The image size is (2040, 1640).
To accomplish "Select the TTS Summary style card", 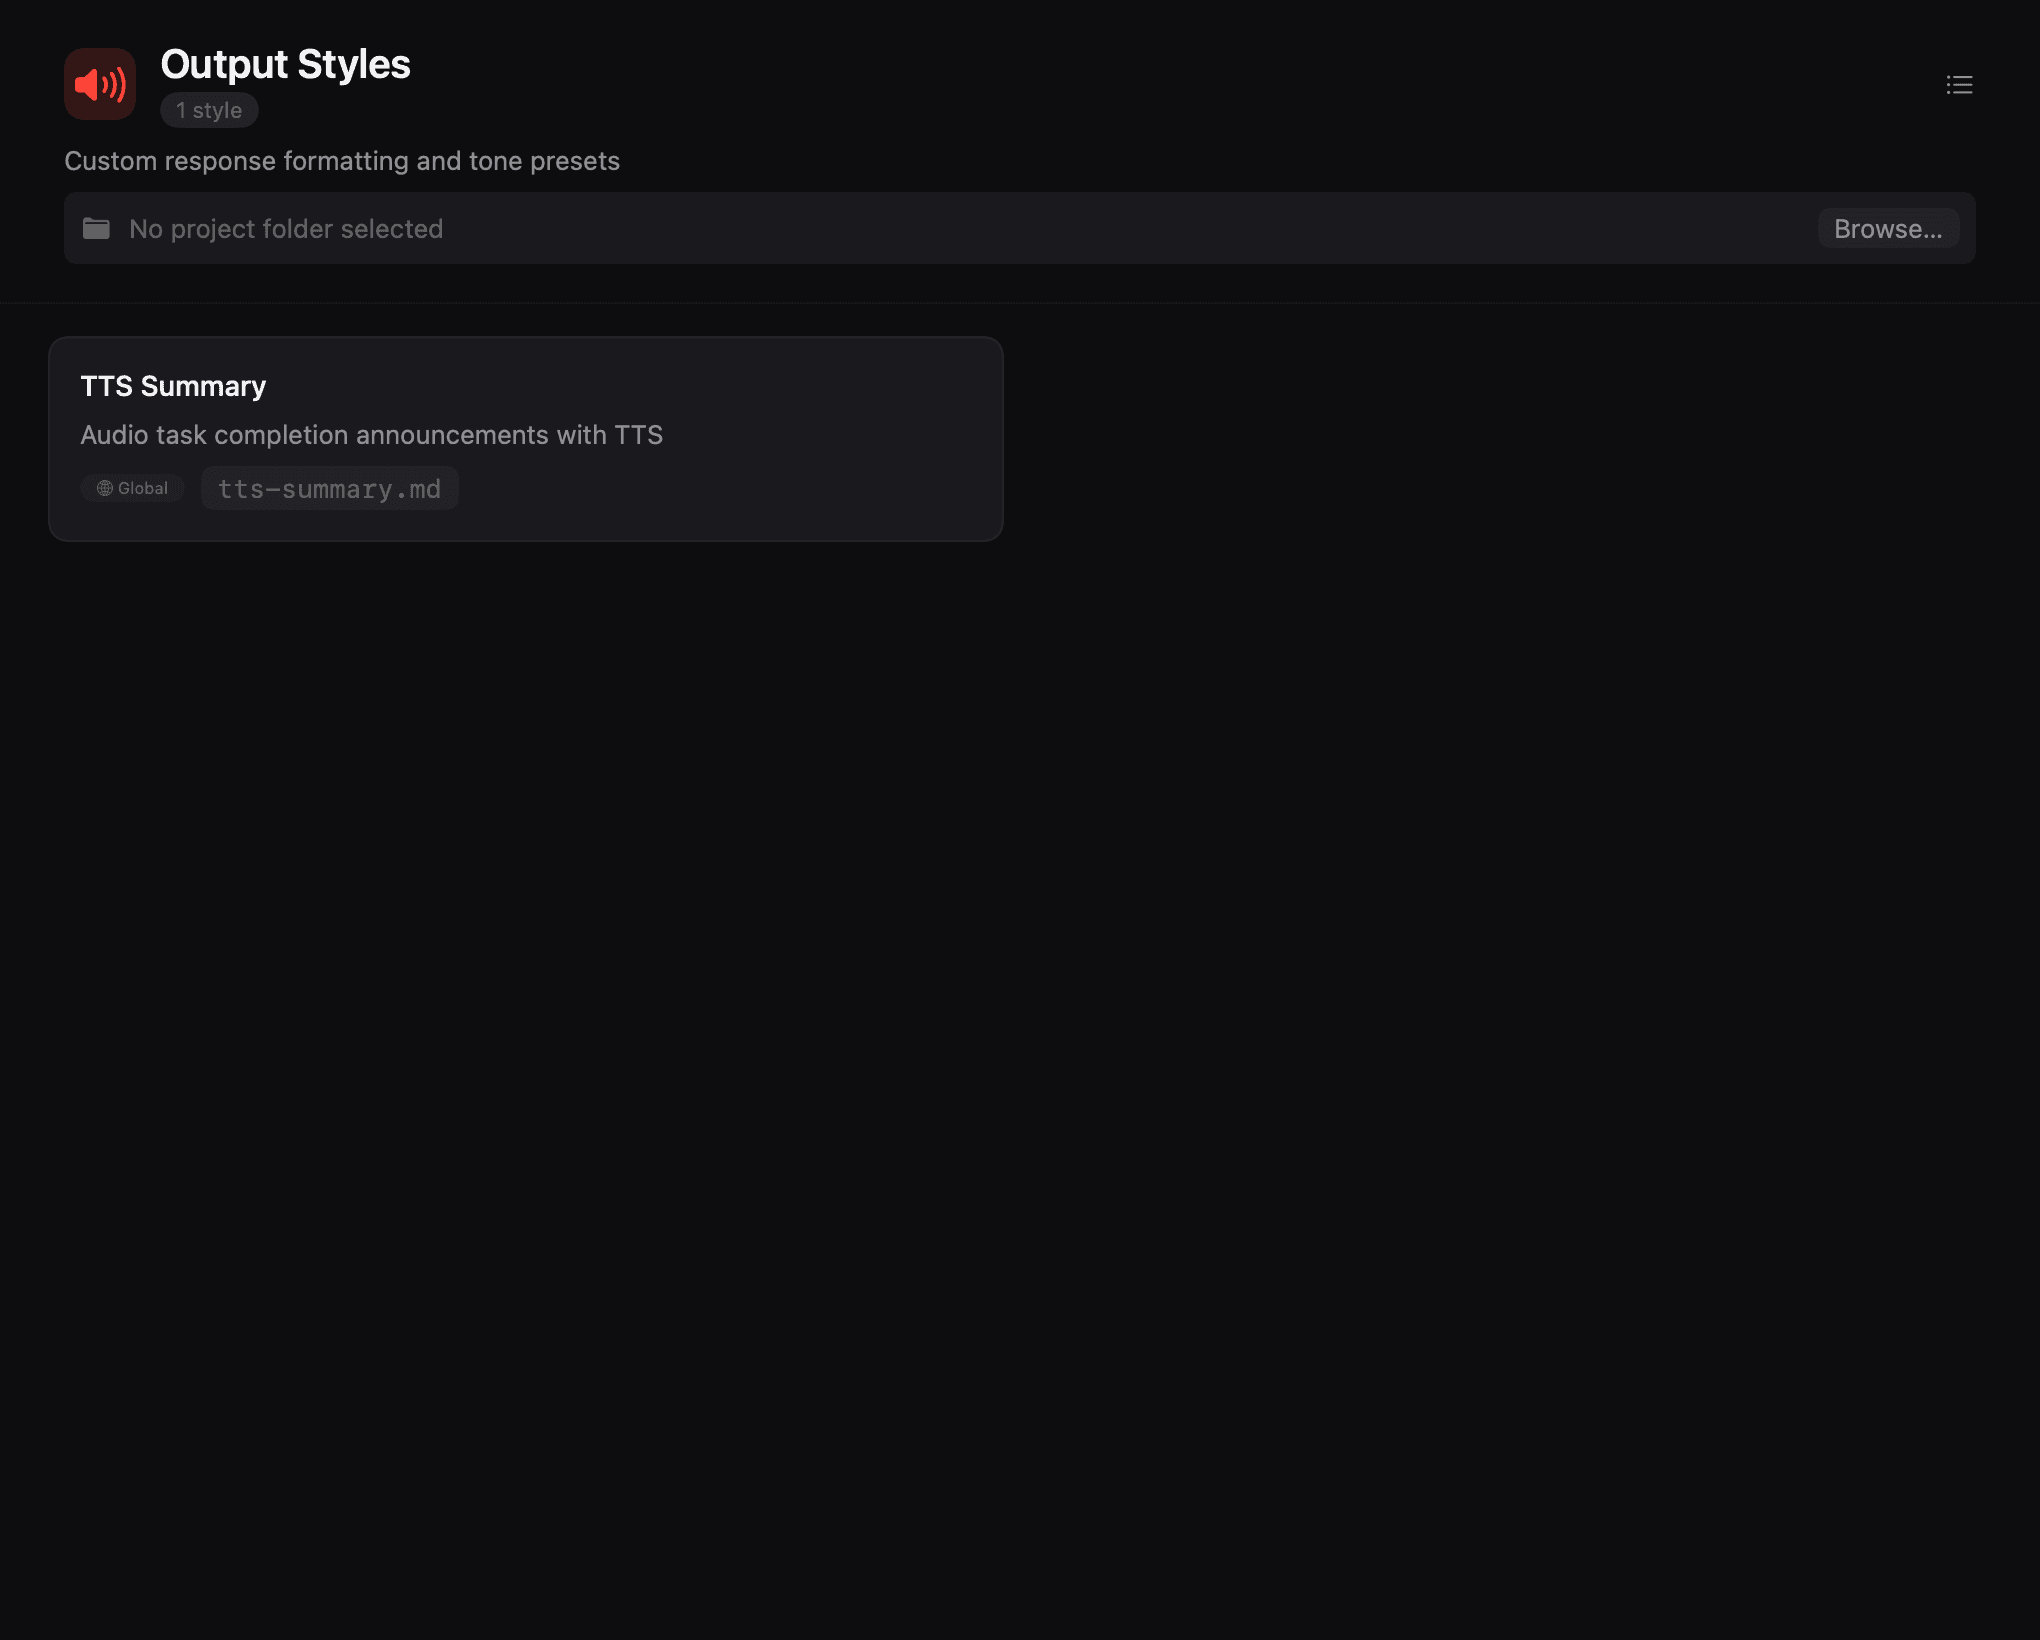I will 525,439.
